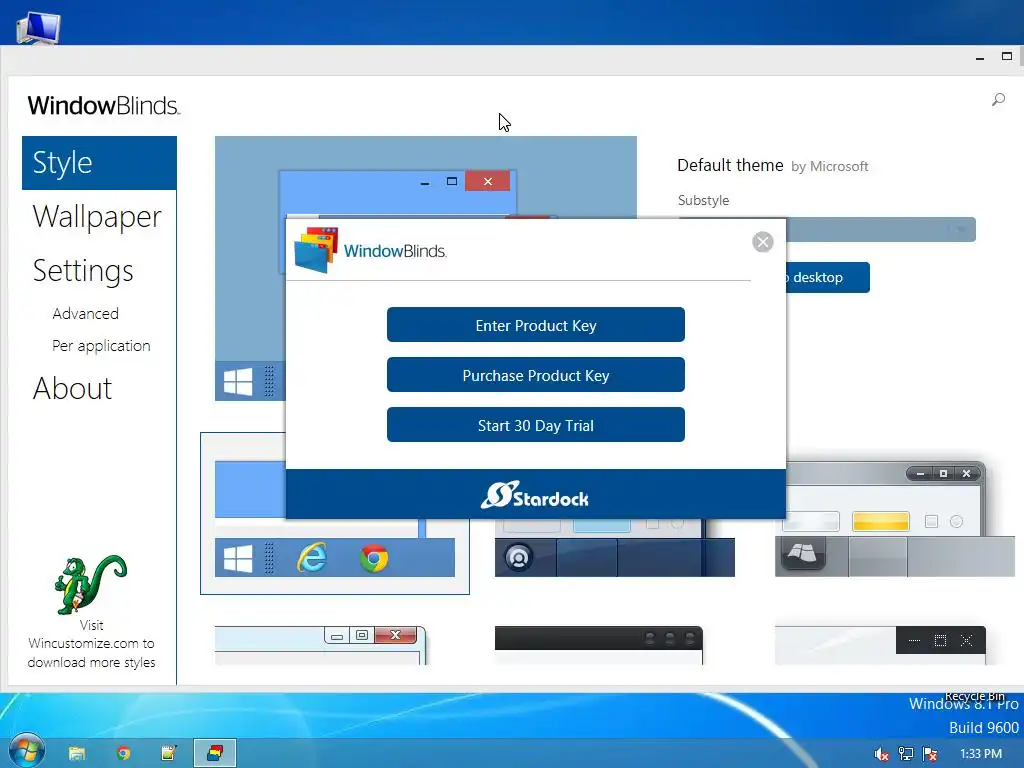The height and width of the screenshot is (768, 1024).
Task: Open the Action Center flag icon
Action: click(930, 754)
